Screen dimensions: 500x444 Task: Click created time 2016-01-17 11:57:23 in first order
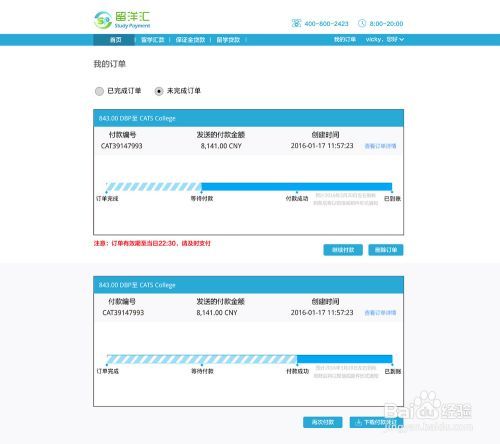[x=322, y=146]
